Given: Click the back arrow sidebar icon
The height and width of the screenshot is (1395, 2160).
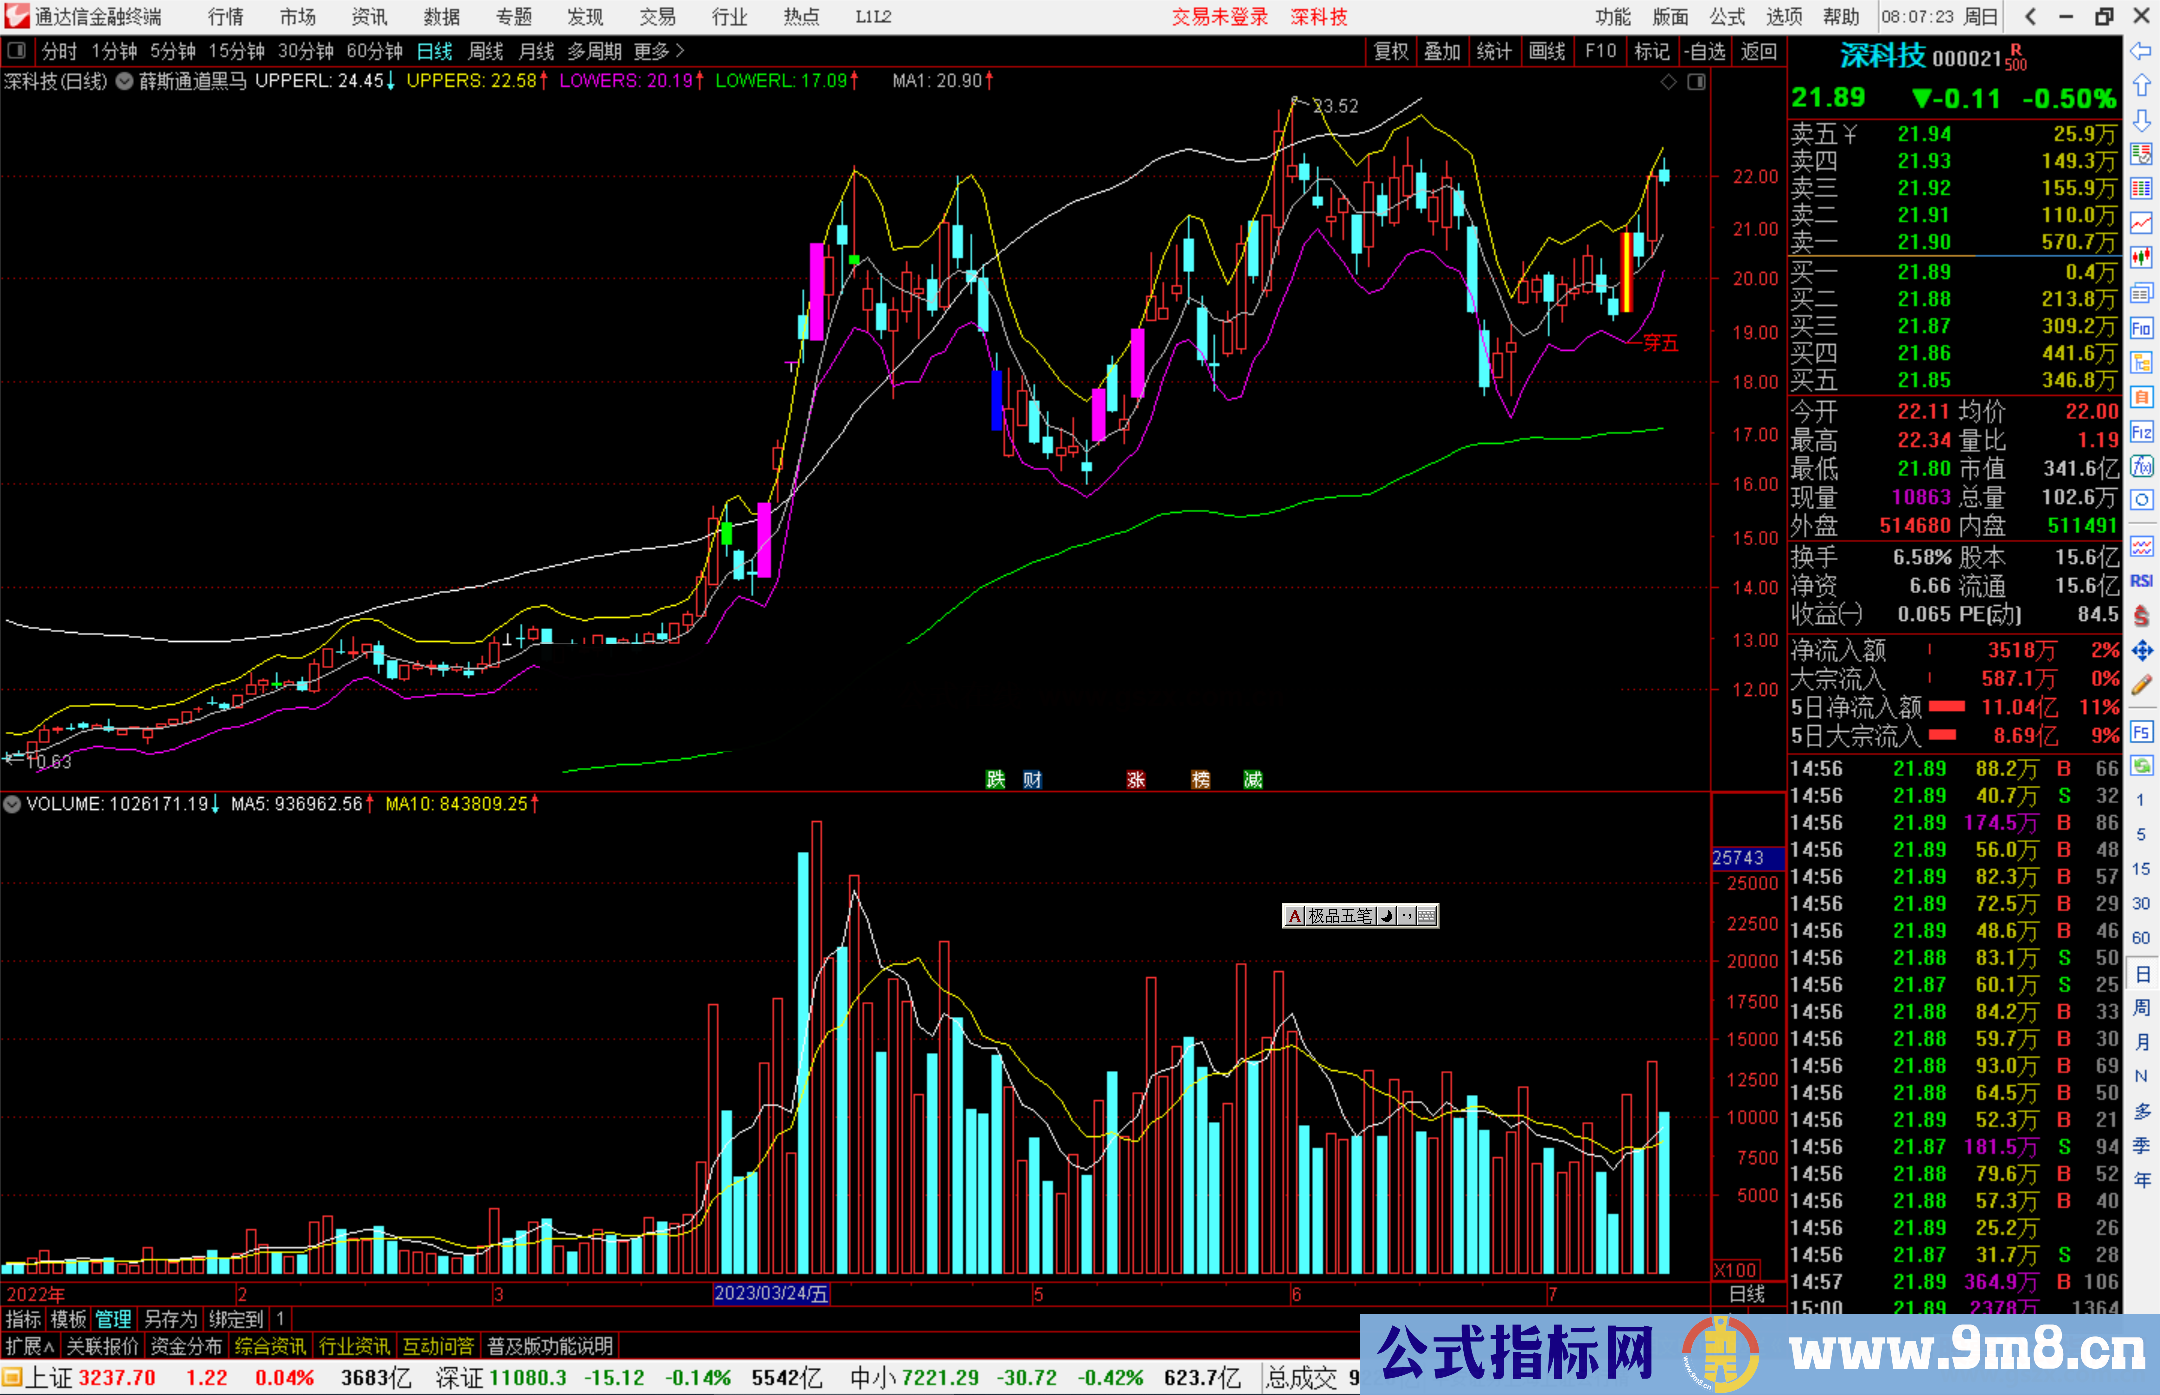Looking at the screenshot, I should click(x=2141, y=51).
